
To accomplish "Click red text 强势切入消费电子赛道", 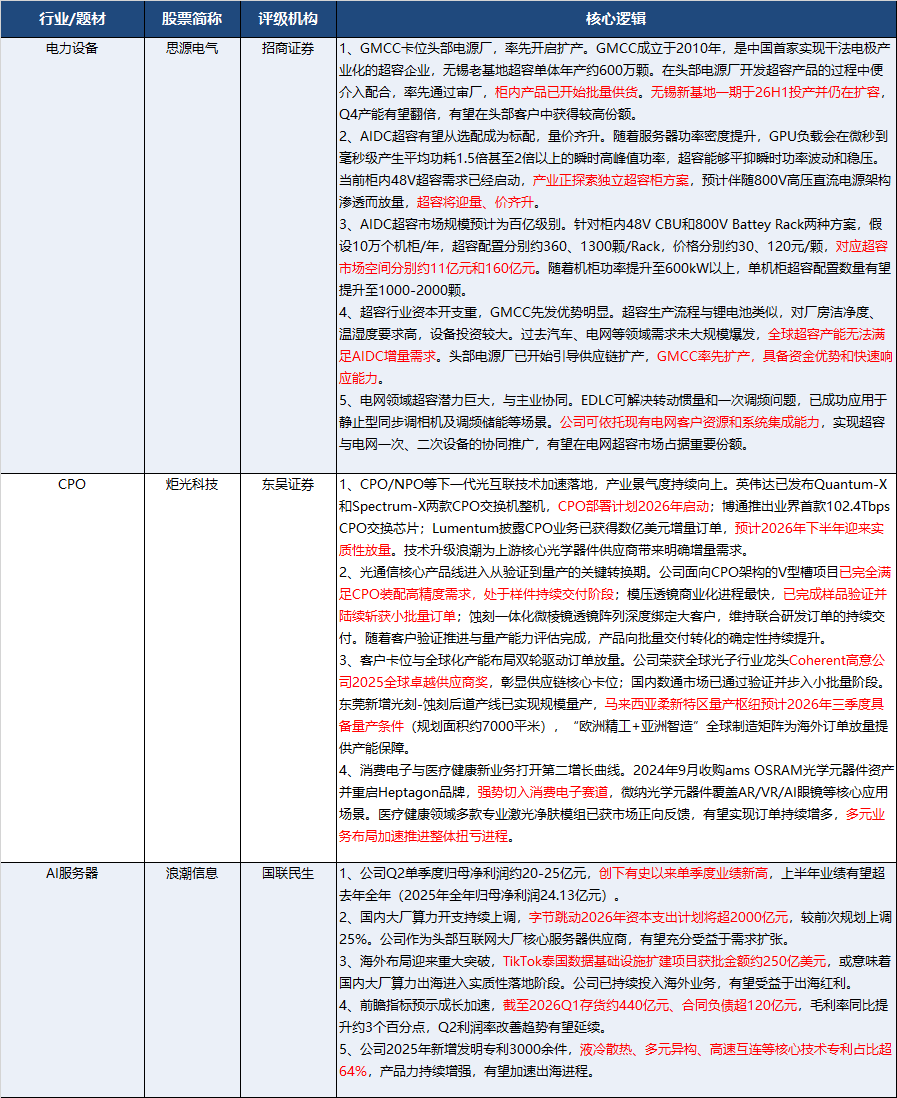I will click(x=543, y=792).
